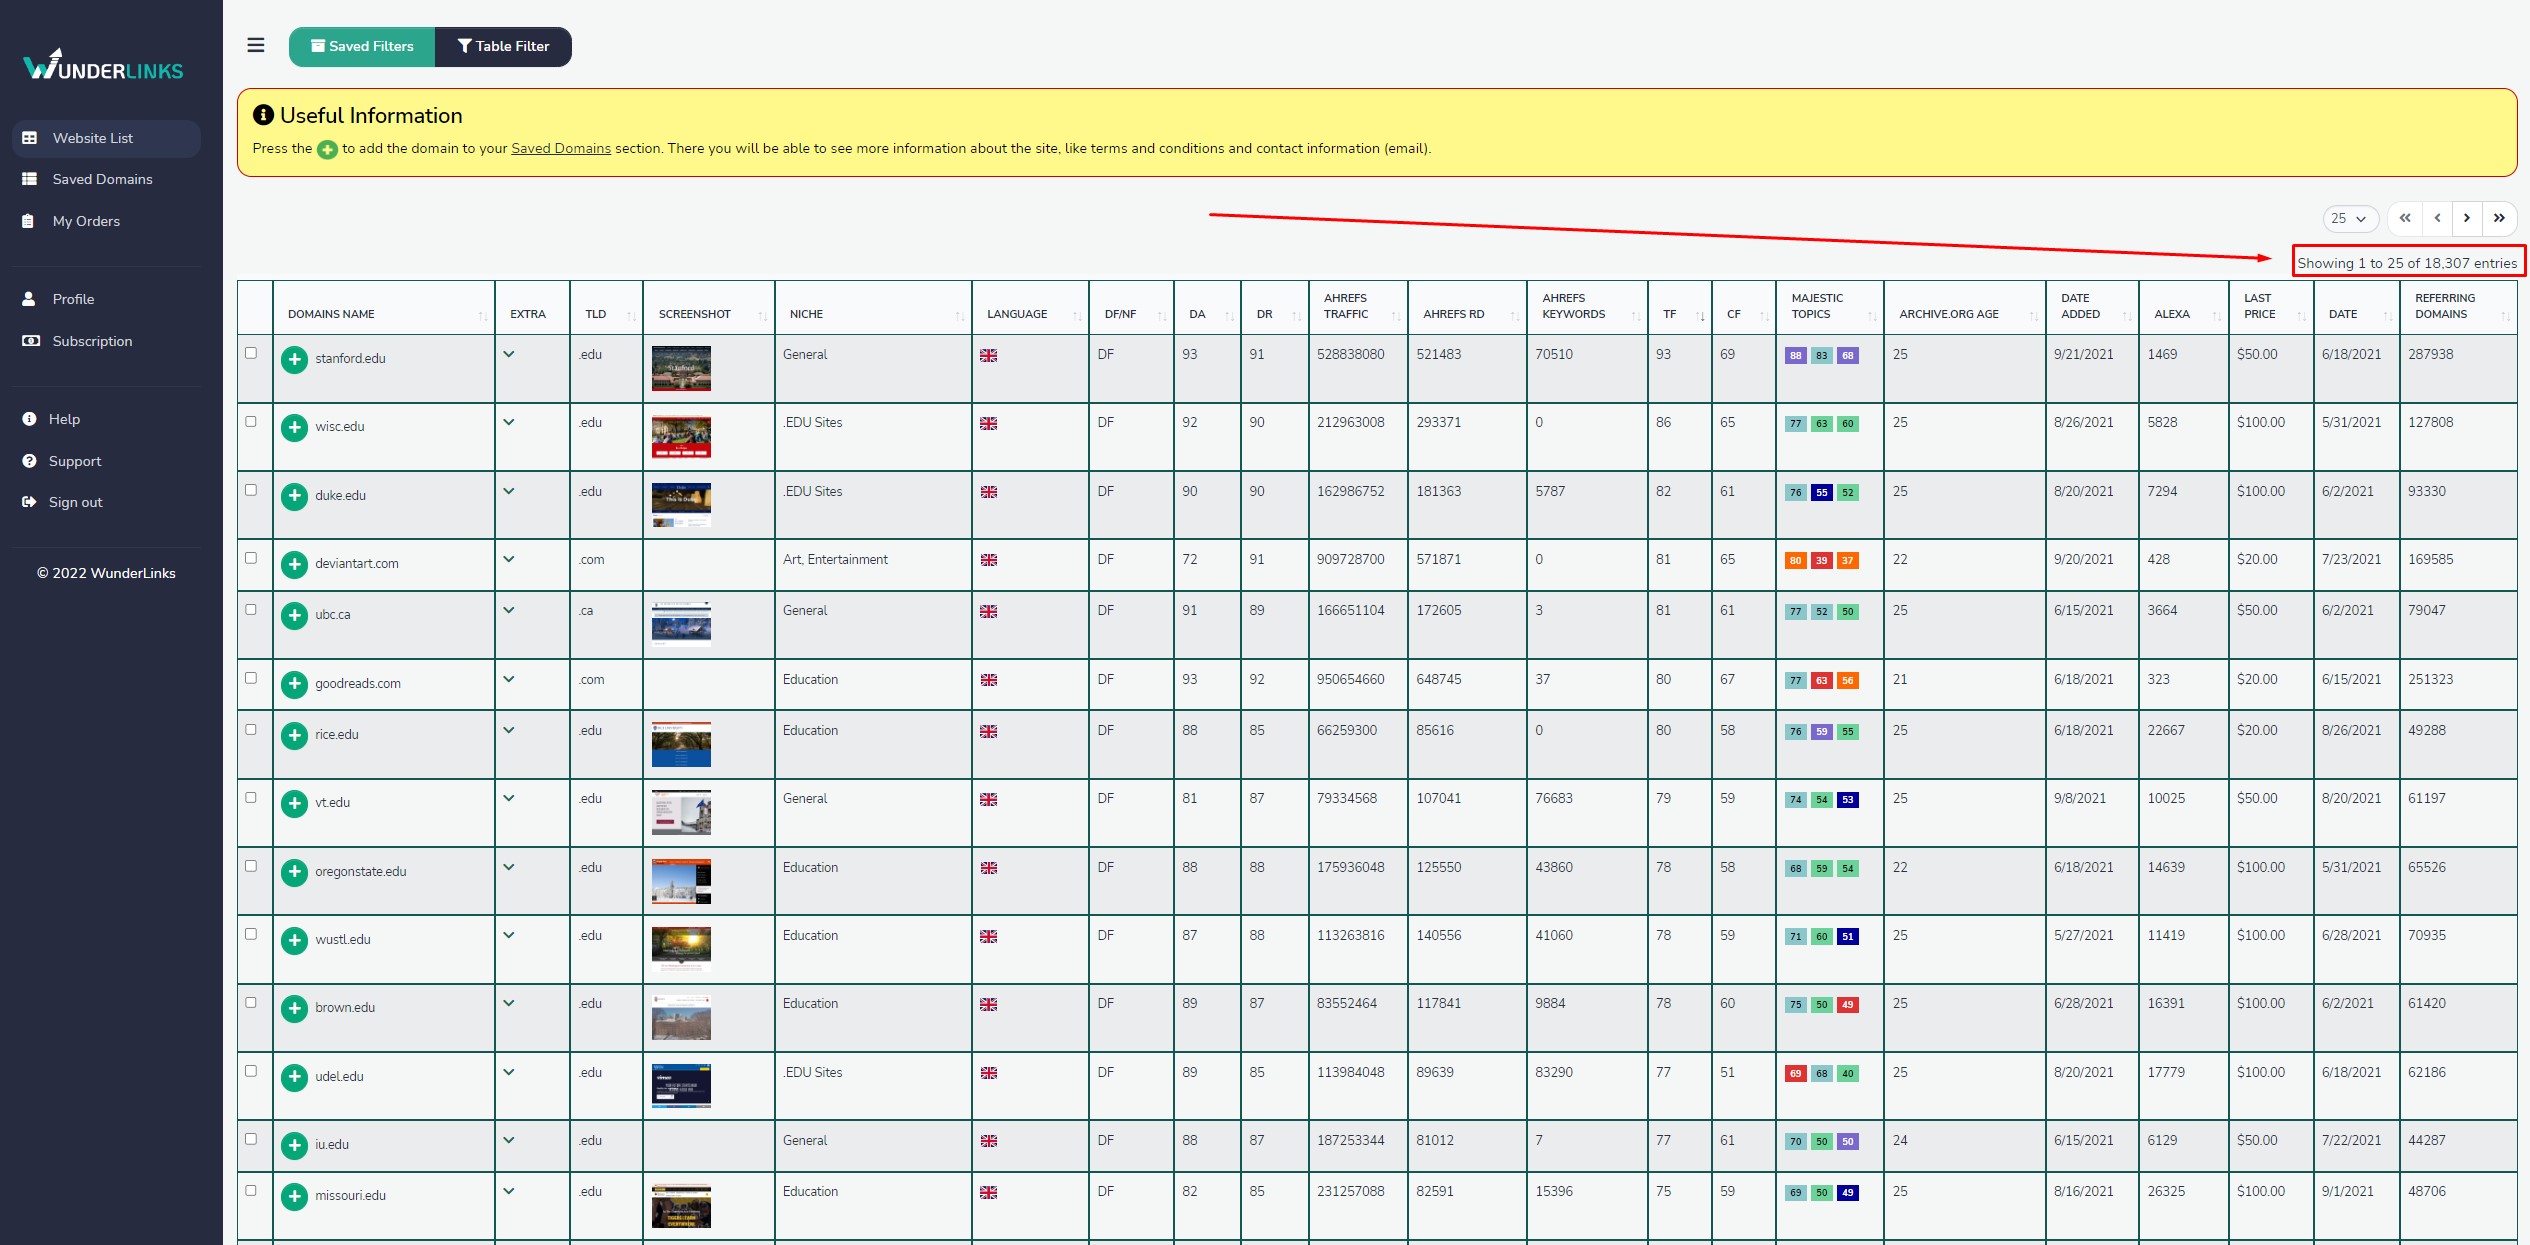Screen dimensions: 2530x1245
Task: Click orange 80 Majestic topic badge for deviantart.com
Action: pyautogui.click(x=1796, y=560)
